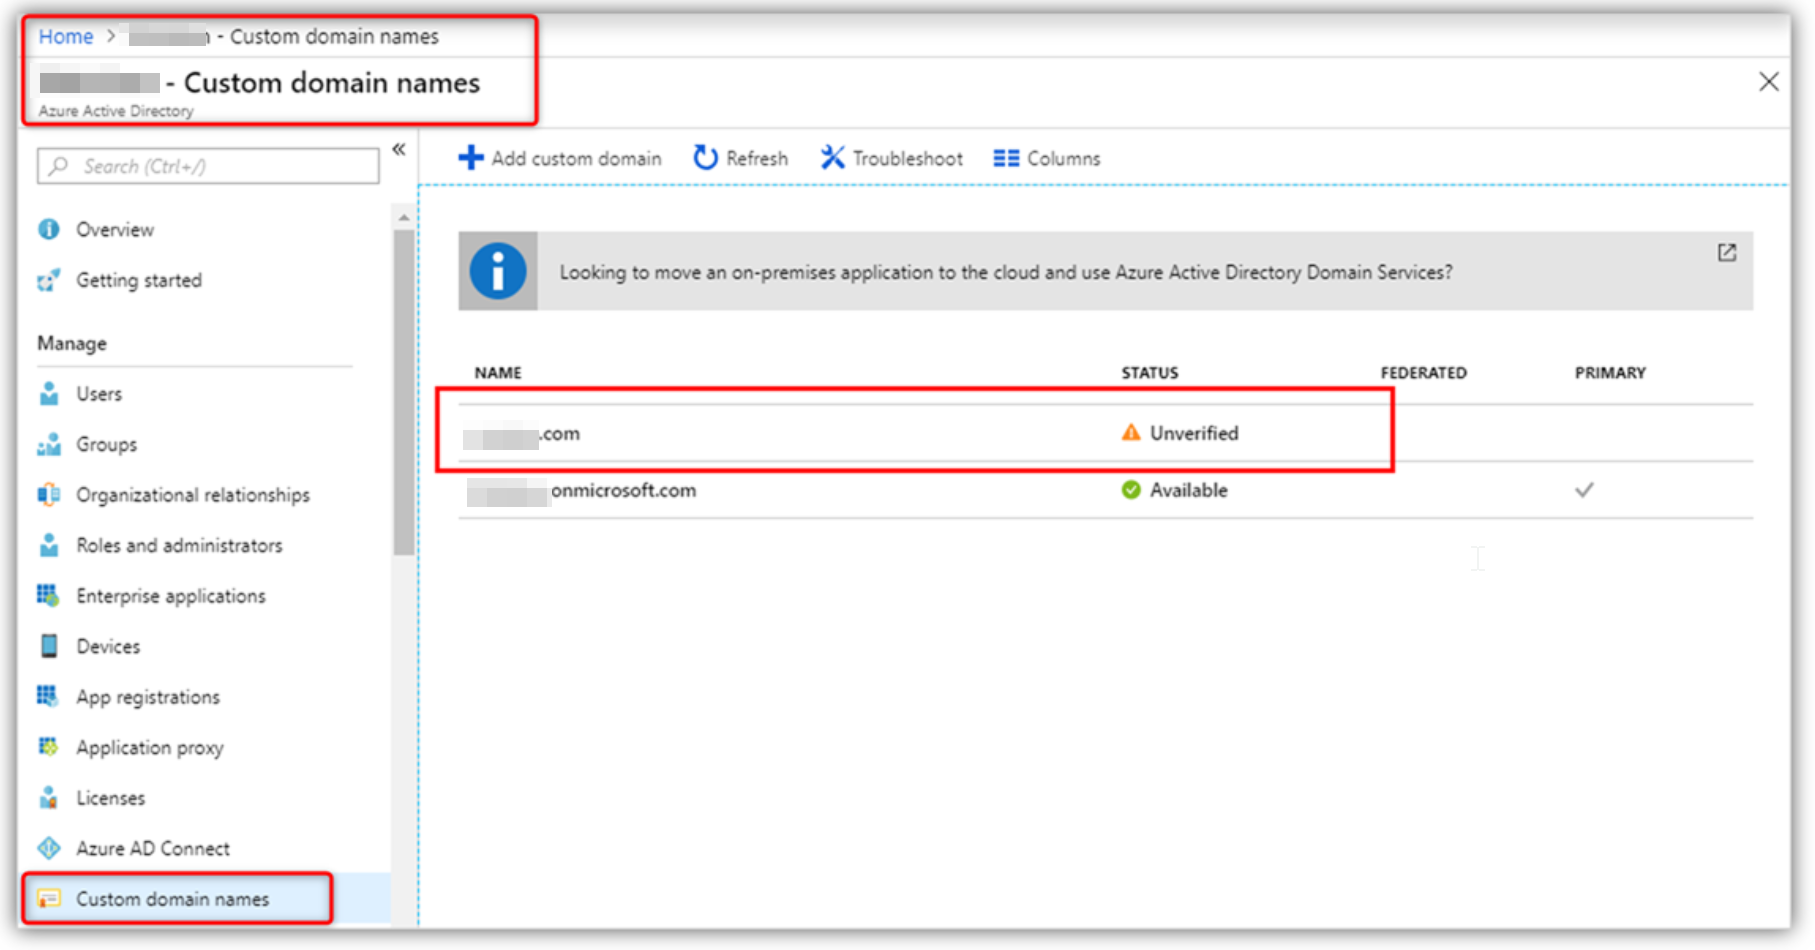This screenshot has height=950, width=1815.
Task: Click the Devices phone icon
Action: point(49,646)
